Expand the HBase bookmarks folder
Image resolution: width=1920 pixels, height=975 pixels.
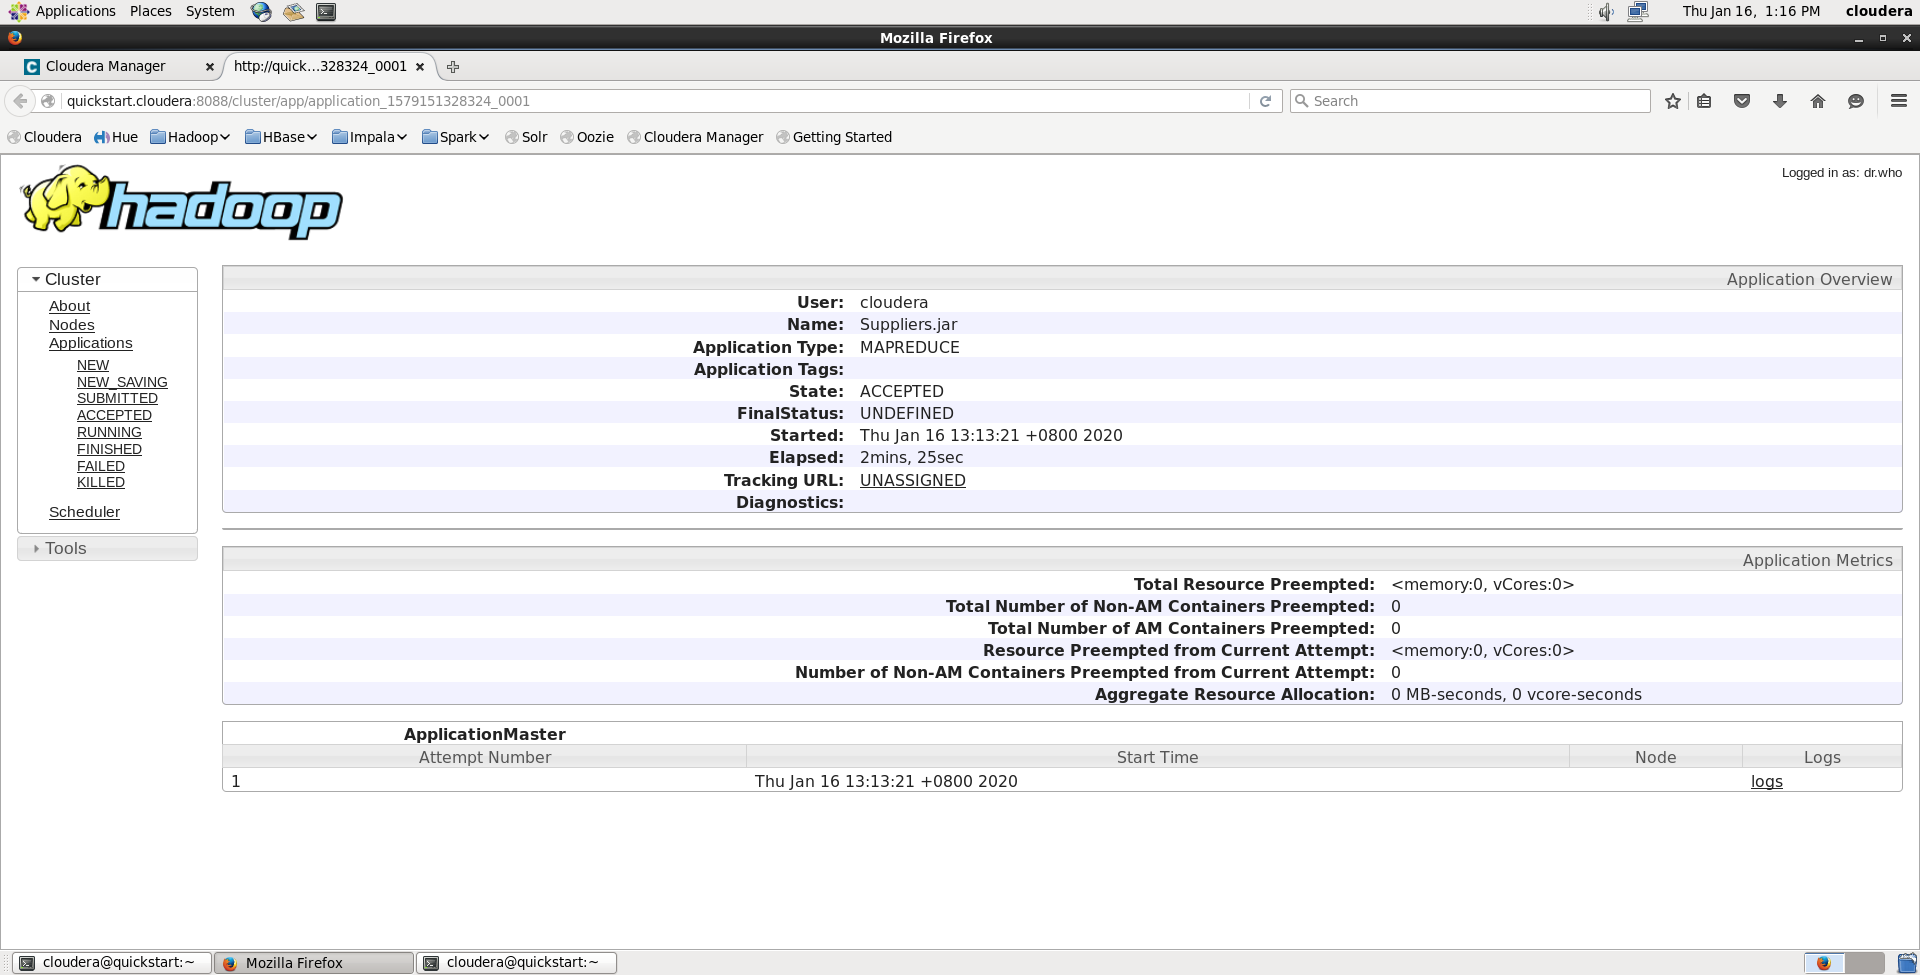pyautogui.click(x=281, y=137)
